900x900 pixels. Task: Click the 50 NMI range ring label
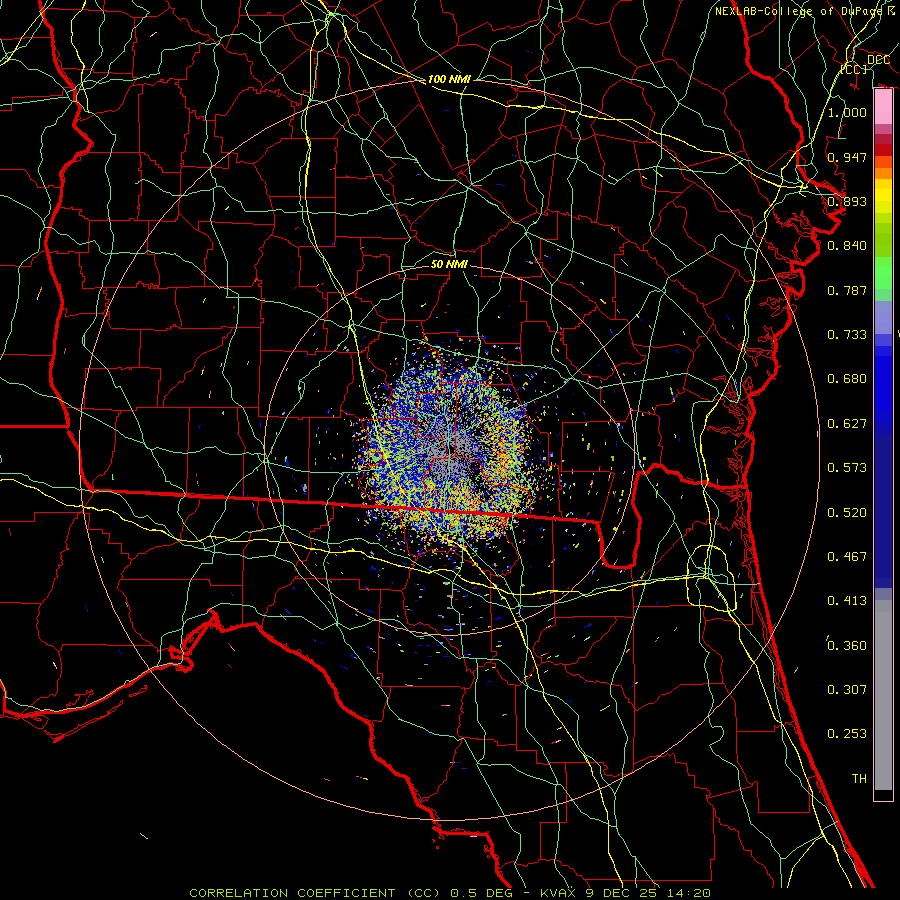449,264
